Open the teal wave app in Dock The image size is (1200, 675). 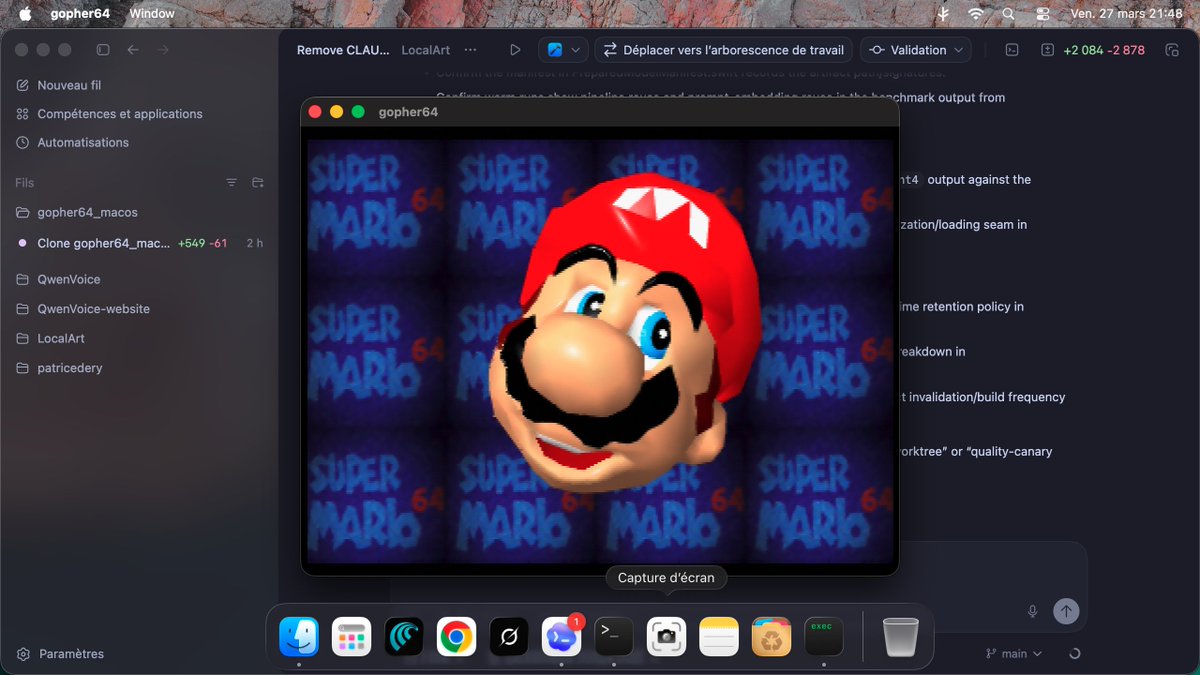pos(404,636)
